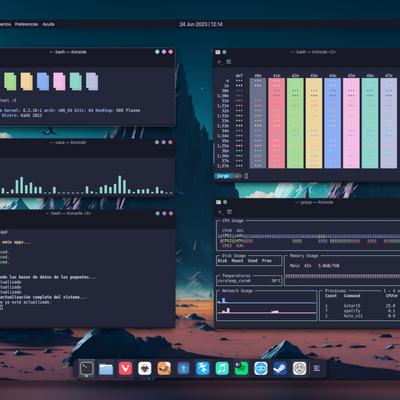
Task: Click the 'Command' column header in Processes
Action: pos(352,296)
